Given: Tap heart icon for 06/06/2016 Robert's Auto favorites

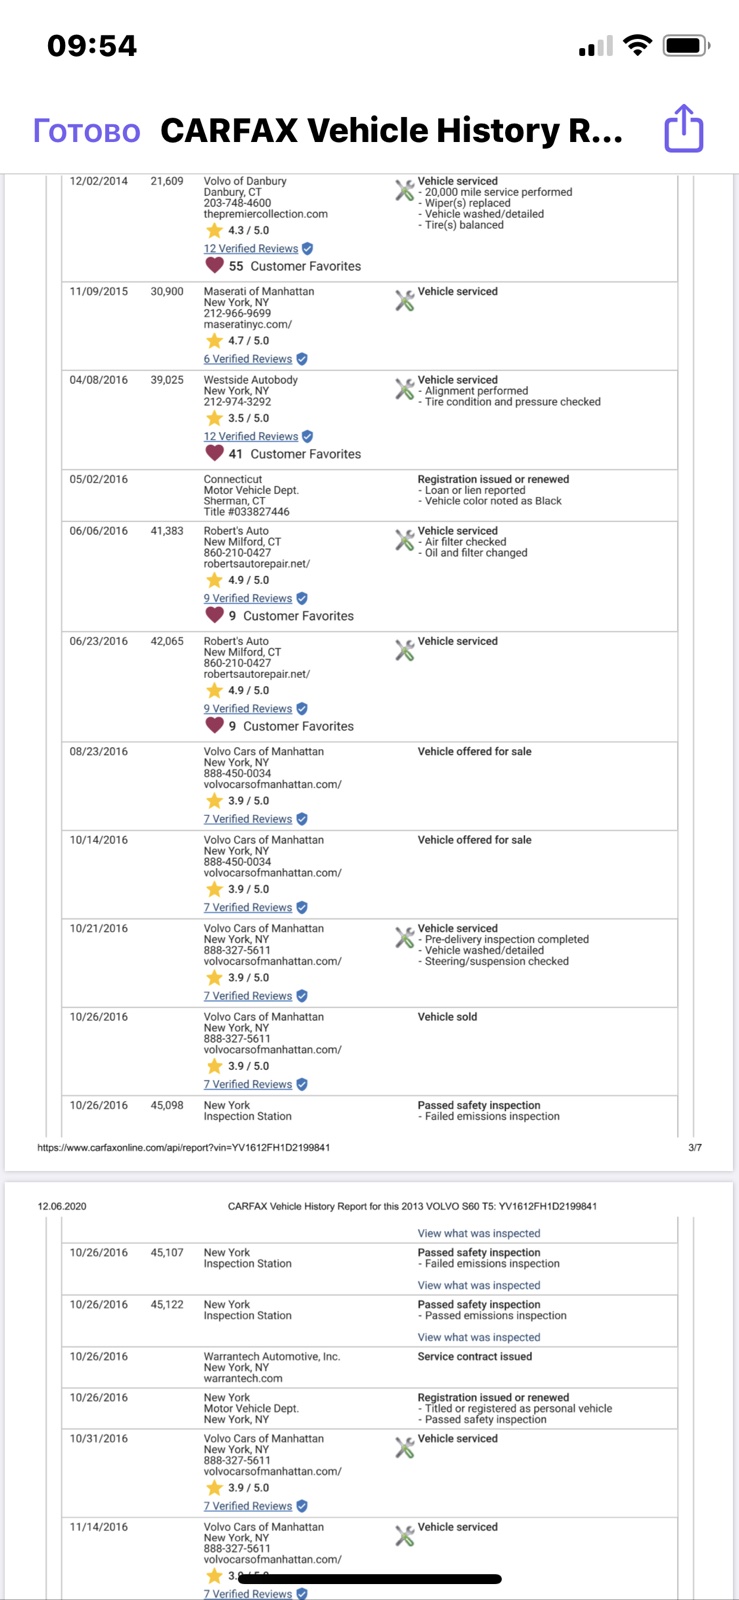Looking at the screenshot, I should click(214, 616).
